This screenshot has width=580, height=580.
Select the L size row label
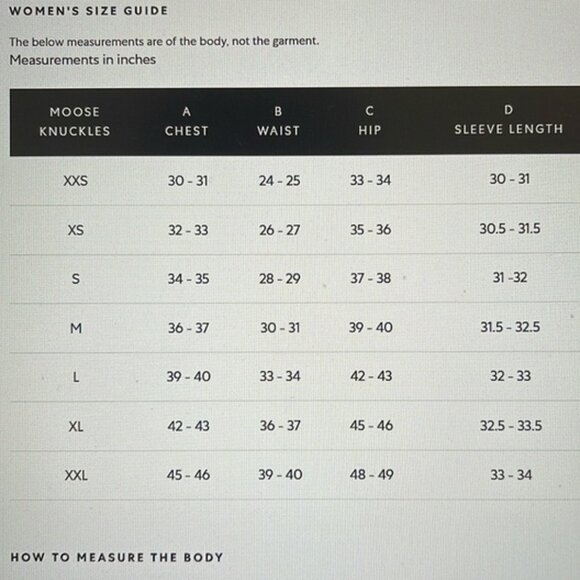point(76,377)
